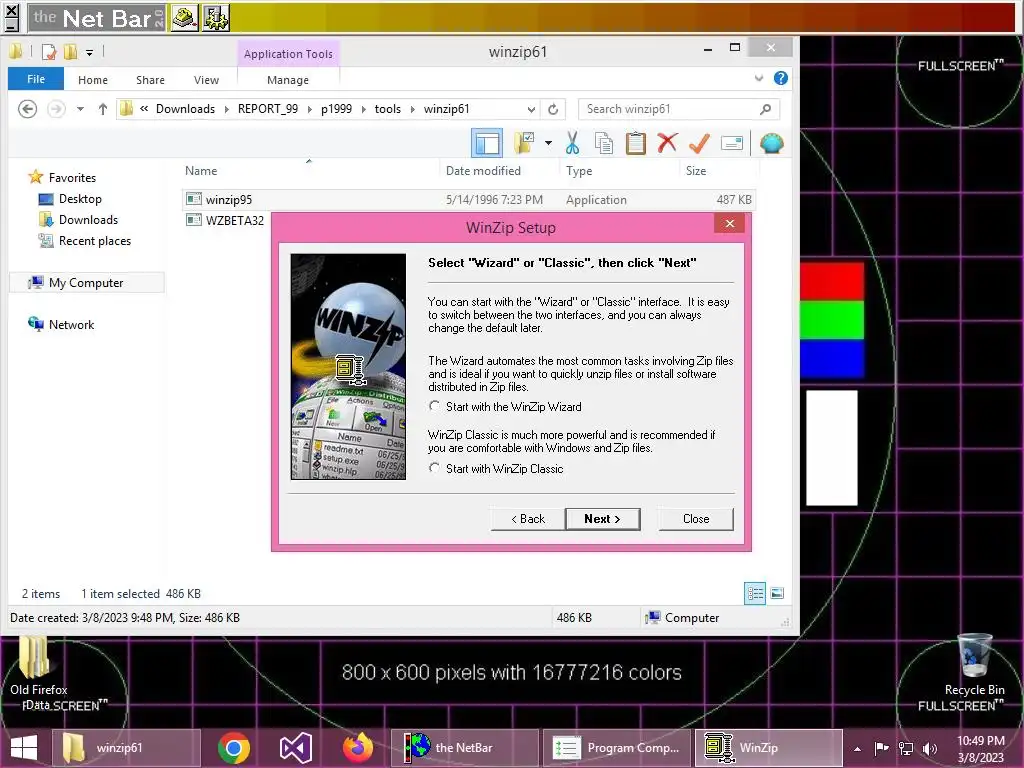Click the red X Delete icon
The width and height of the screenshot is (1024, 768).
[x=667, y=143]
